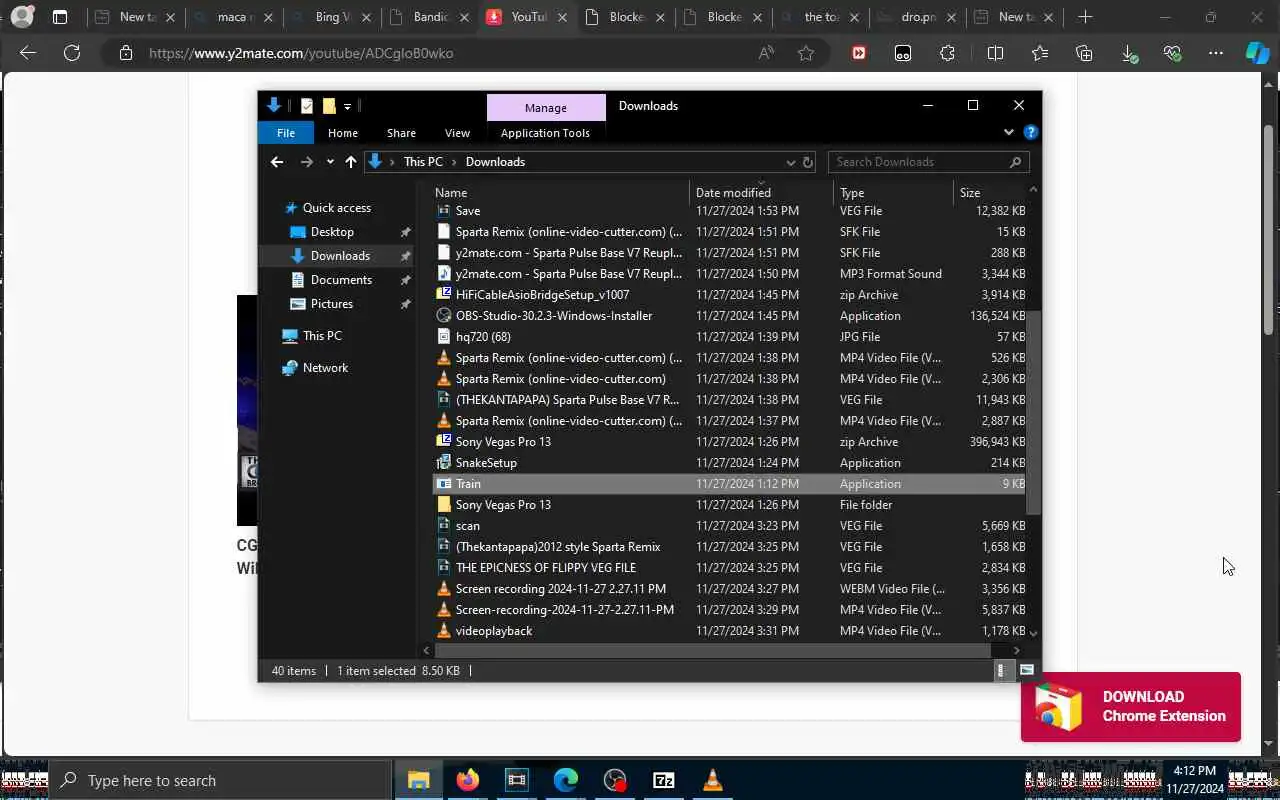The image size is (1280, 800).
Task: Go back in File Explorer
Action: pyautogui.click(x=277, y=162)
